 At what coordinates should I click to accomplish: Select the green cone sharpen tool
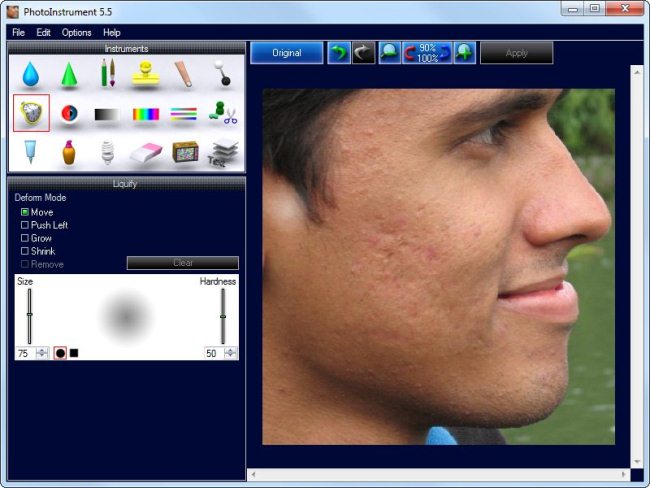coord(69,75)
